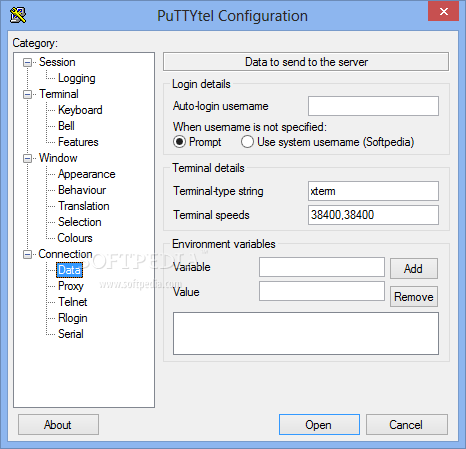The width and height of the screenshot is (466, 449).
Task: Collapse the Terminal tree node
Action: click(27, 94)
